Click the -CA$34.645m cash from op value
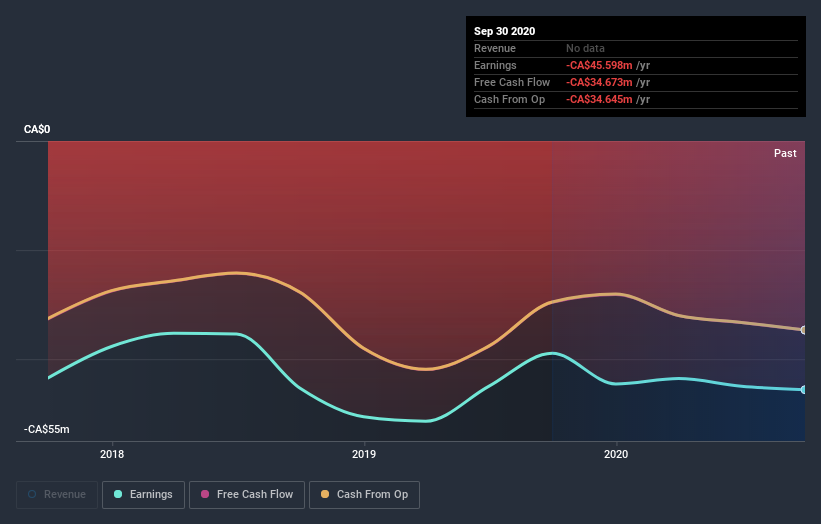Viewport: 821px width, 524px height. coord(599,99)
